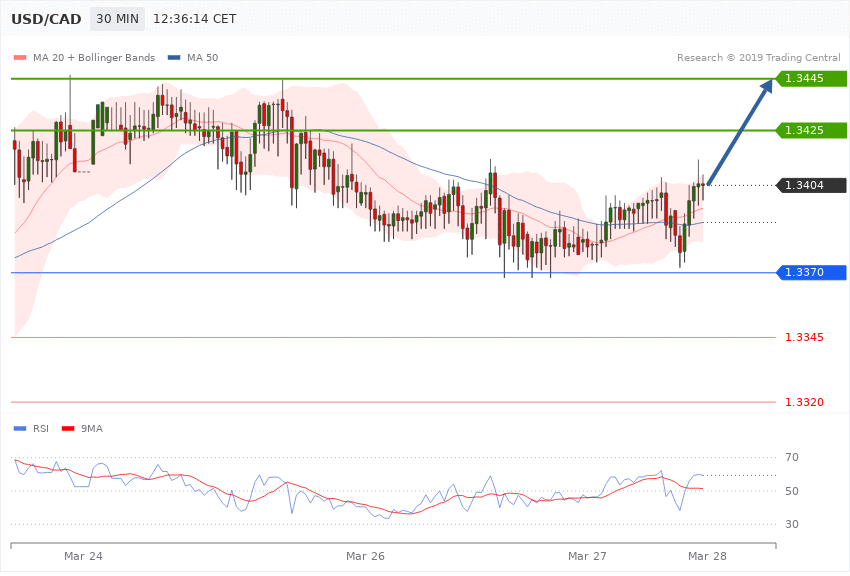850x576 pixels.
Task: Click the 1.3345 support level label
Action: 804,338
